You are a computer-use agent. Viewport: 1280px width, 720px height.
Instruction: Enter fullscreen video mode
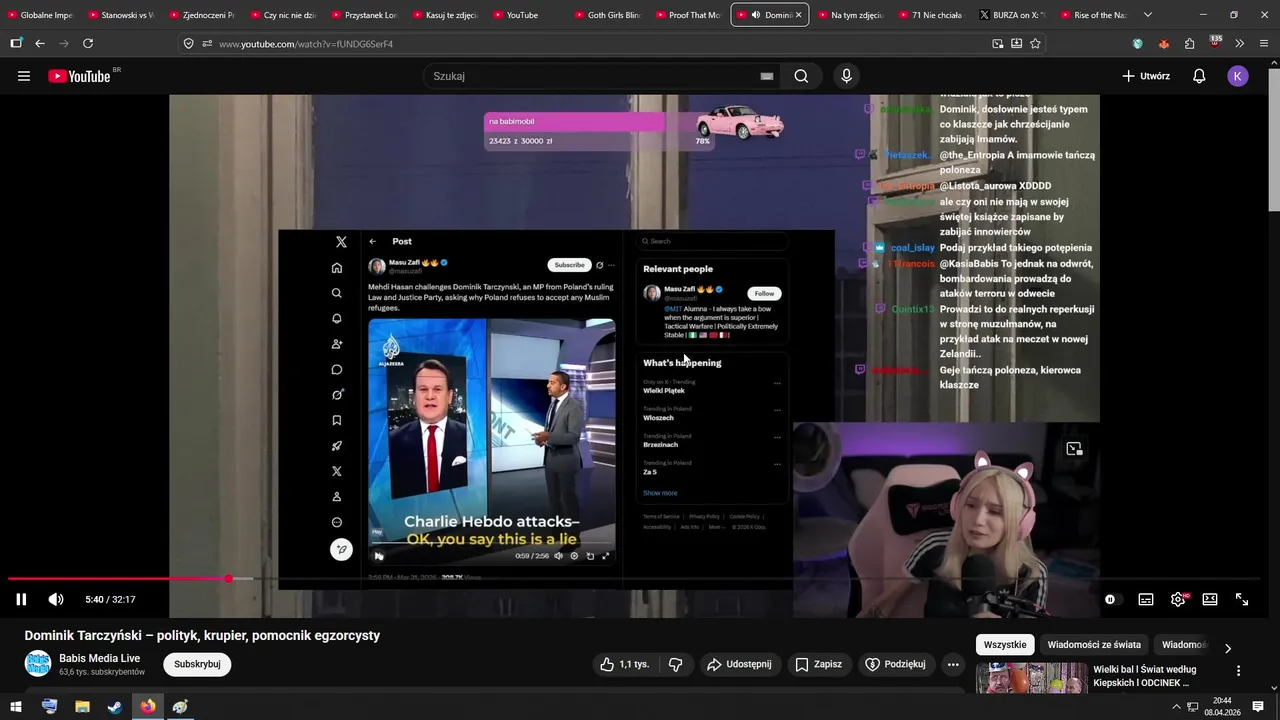[x=1242, y=599]
